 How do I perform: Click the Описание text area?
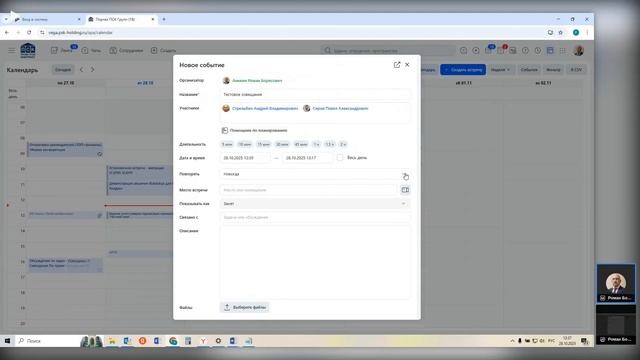[x=315, y=262]
